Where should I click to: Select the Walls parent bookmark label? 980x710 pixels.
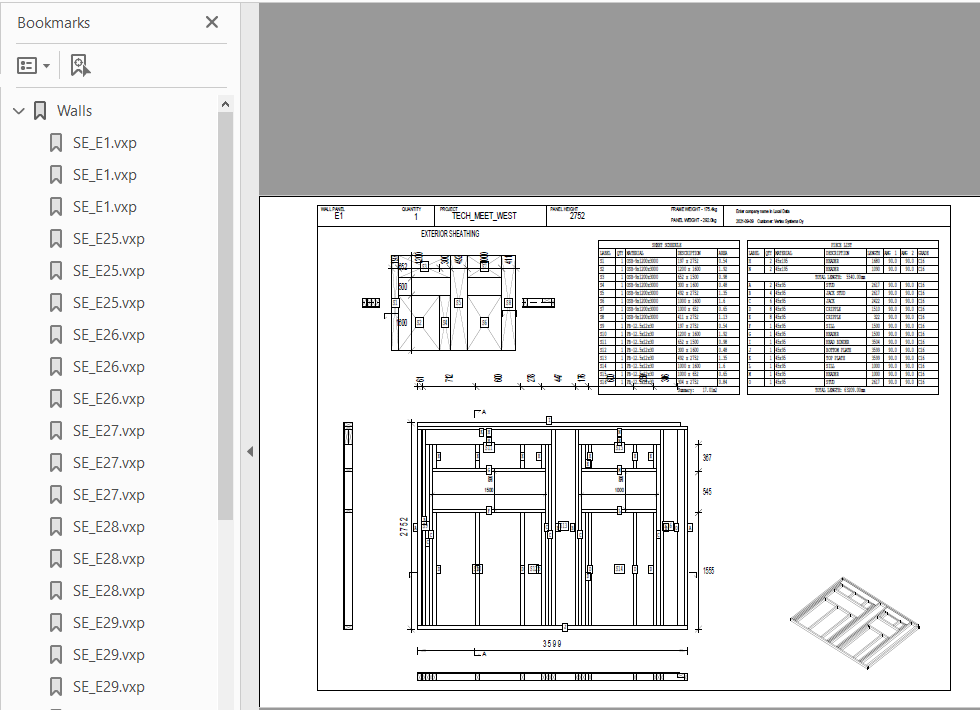75,111
